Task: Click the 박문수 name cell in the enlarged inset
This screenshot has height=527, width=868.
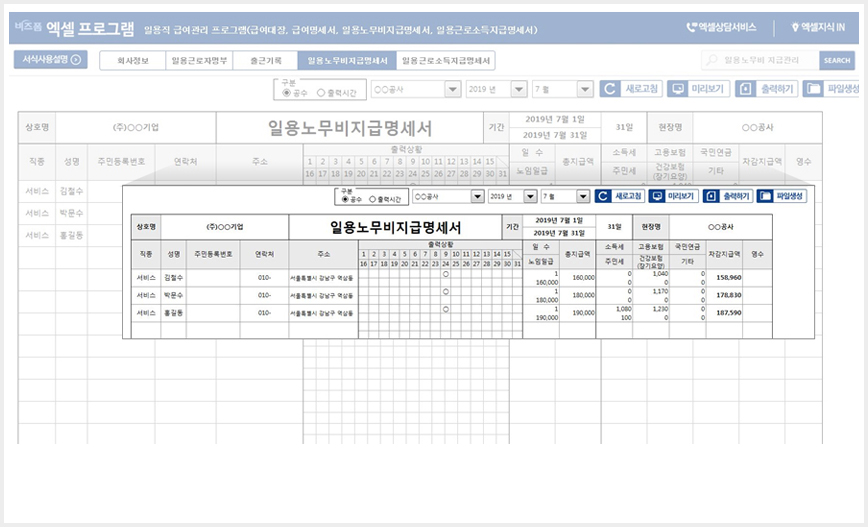Action: tap(173, 296)
